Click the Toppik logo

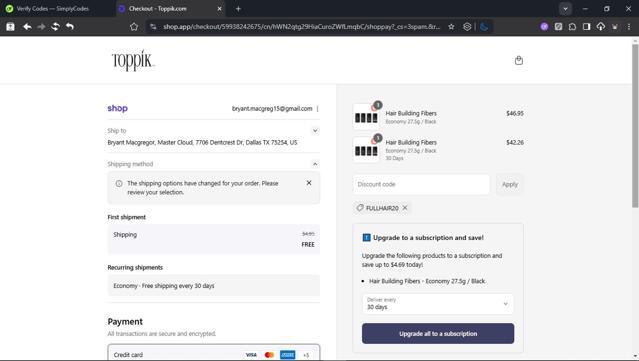pos(133,61)
